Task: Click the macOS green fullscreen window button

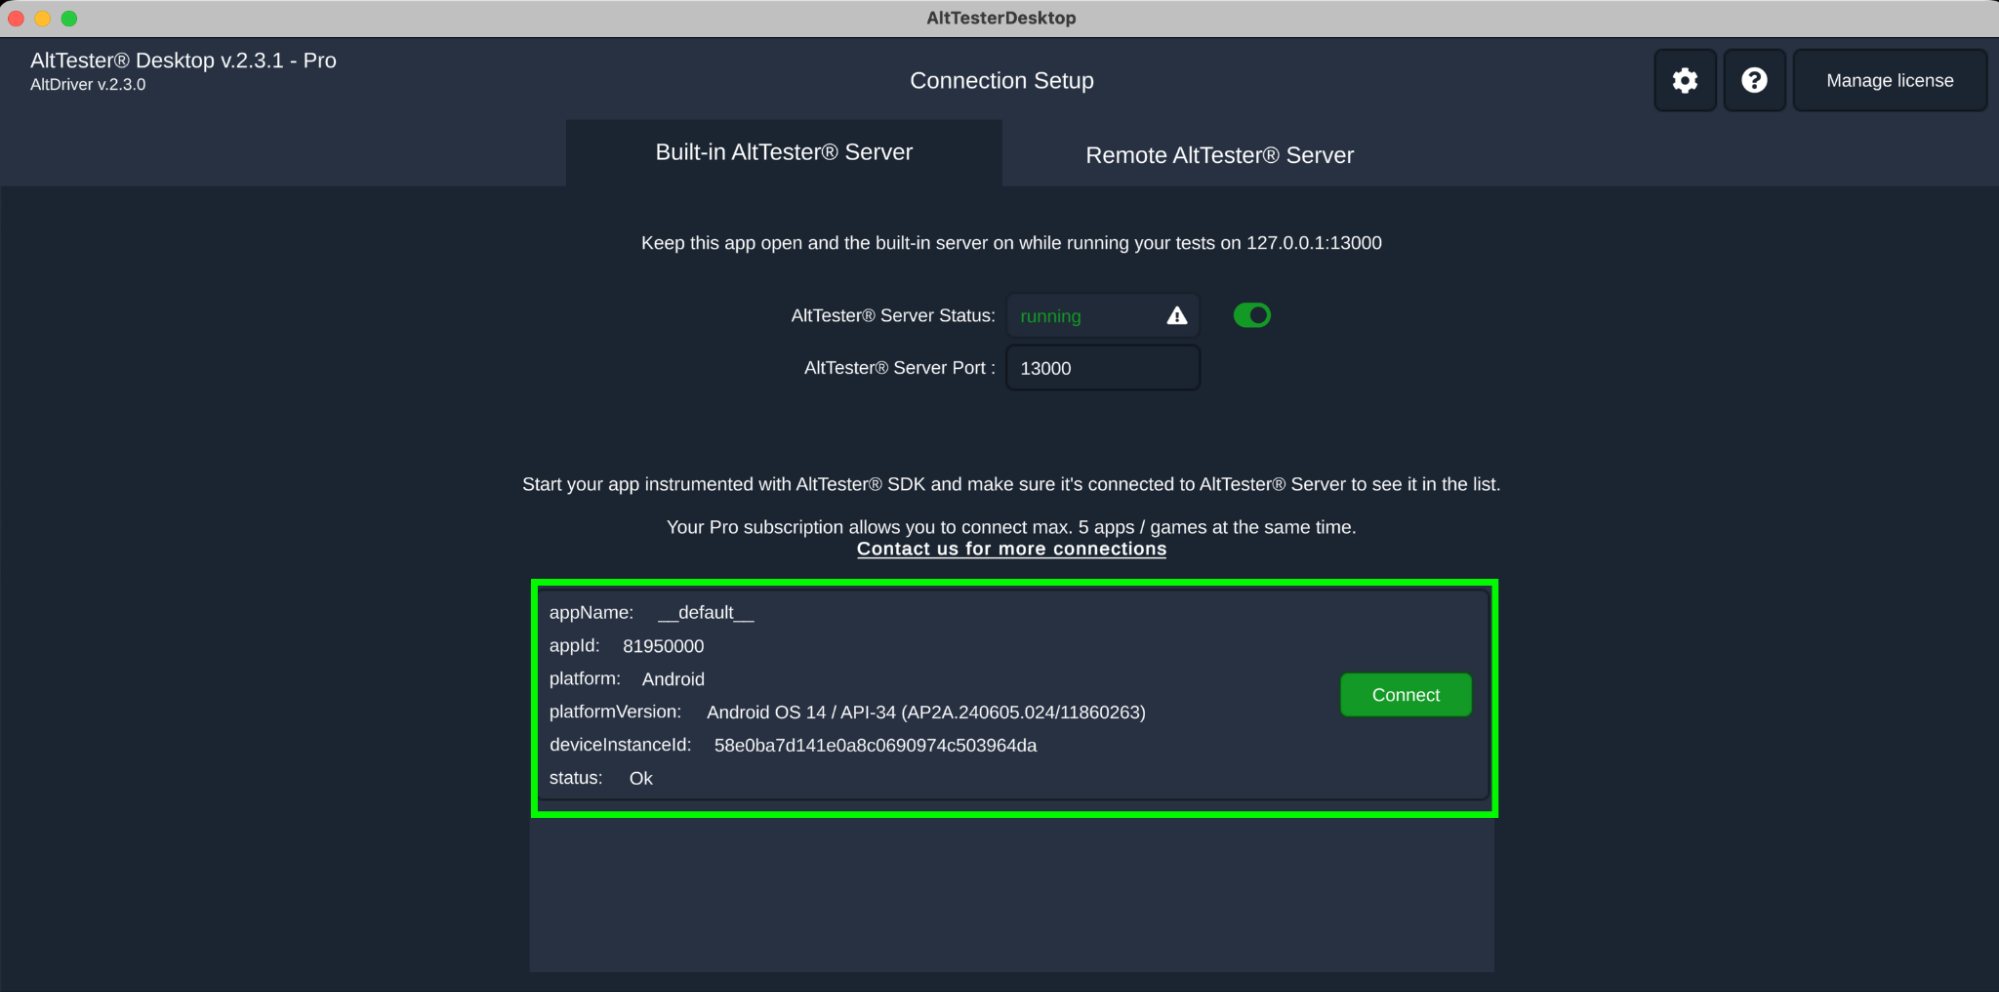Action: 69,18
